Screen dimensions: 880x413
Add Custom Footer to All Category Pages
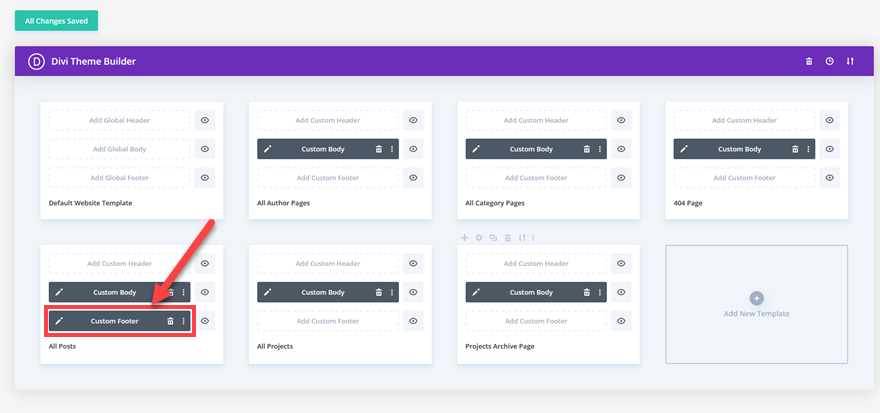[x=536, y=178]
